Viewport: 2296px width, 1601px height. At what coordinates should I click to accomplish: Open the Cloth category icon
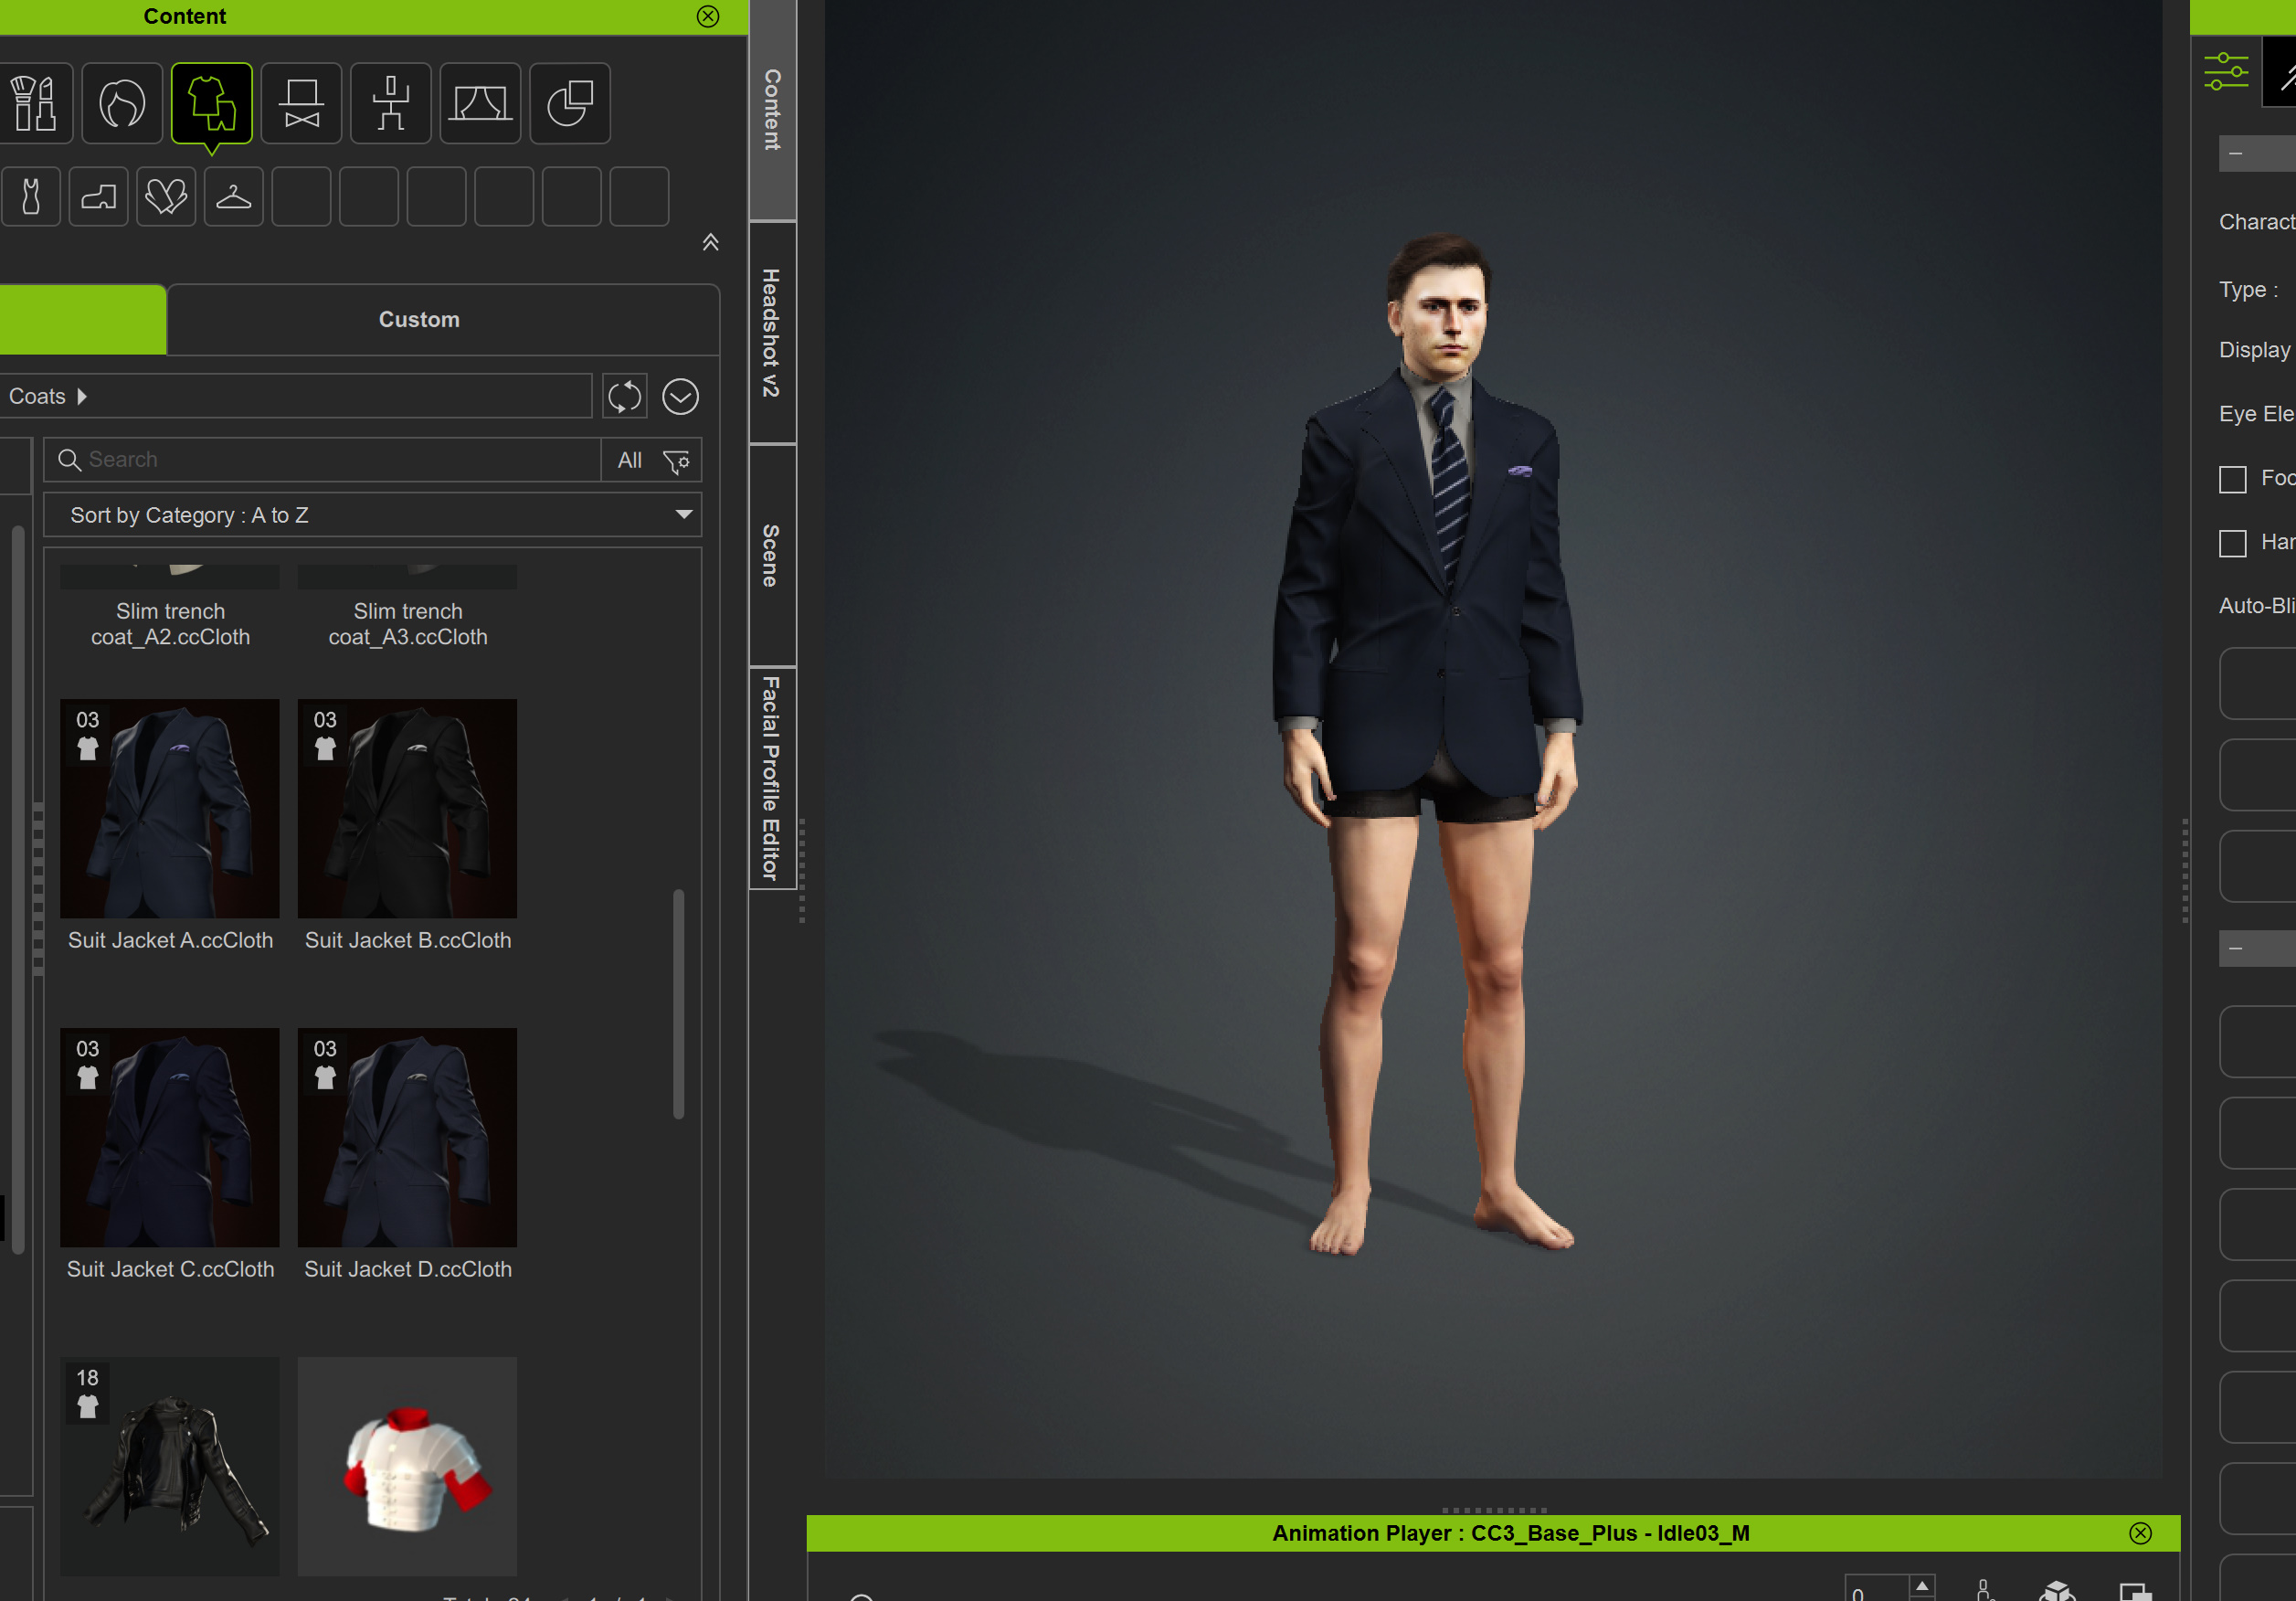click(211, 103)
